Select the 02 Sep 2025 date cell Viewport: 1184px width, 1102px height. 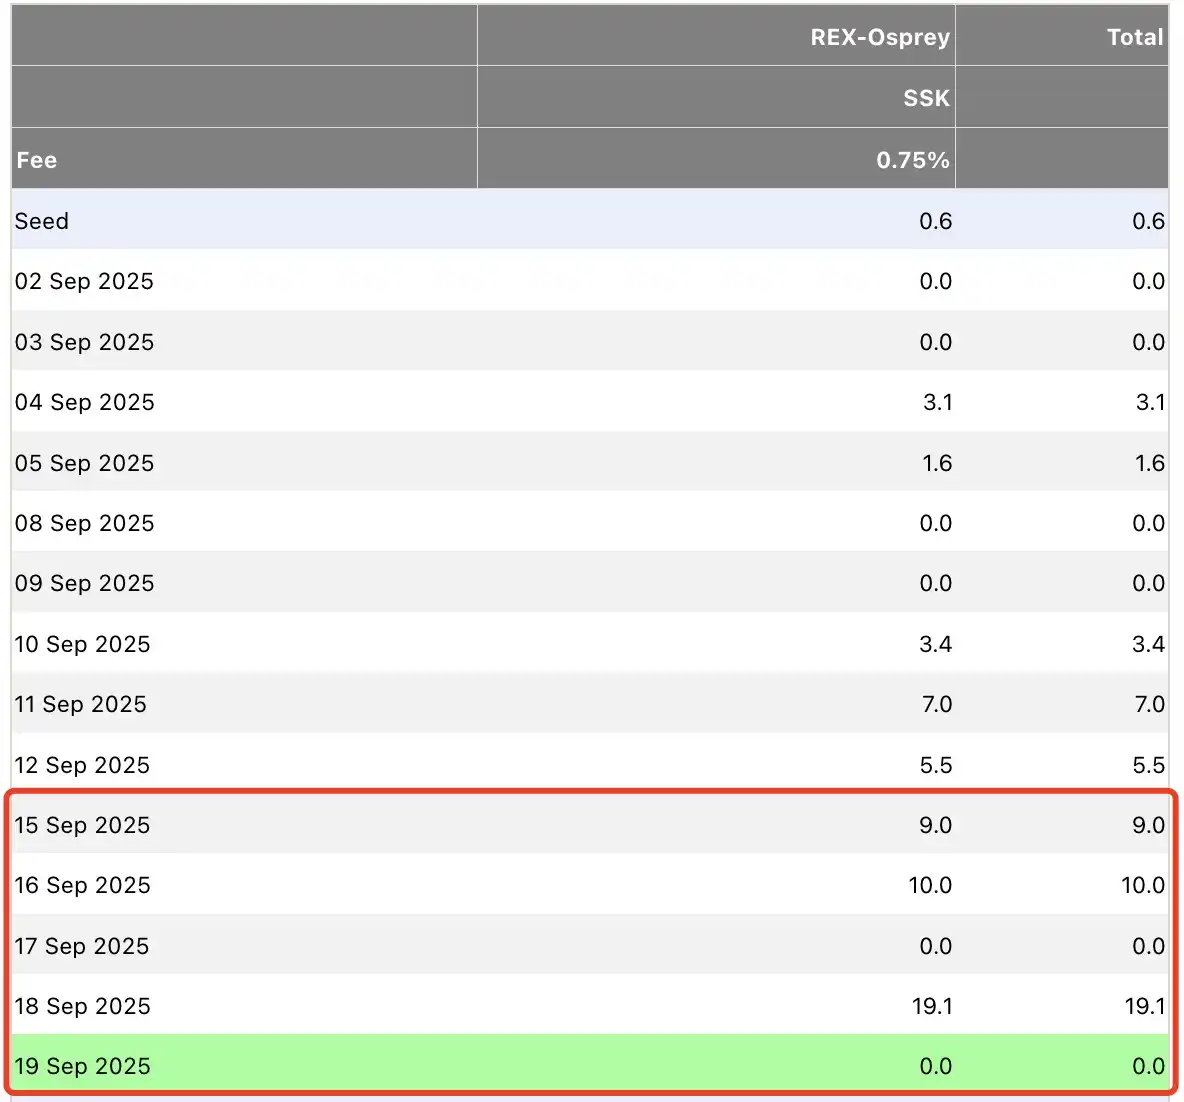pyautogui.click(x=84, y=281)
